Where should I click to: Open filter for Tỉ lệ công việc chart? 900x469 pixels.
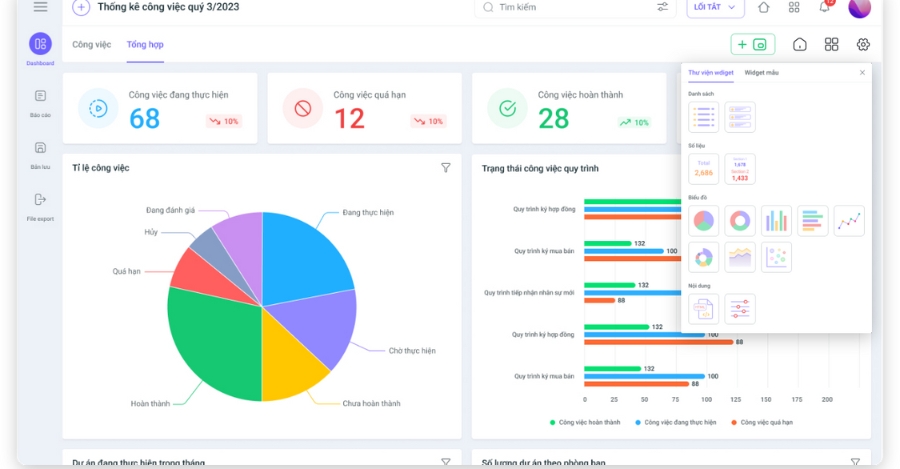click(x=446, y=168)
